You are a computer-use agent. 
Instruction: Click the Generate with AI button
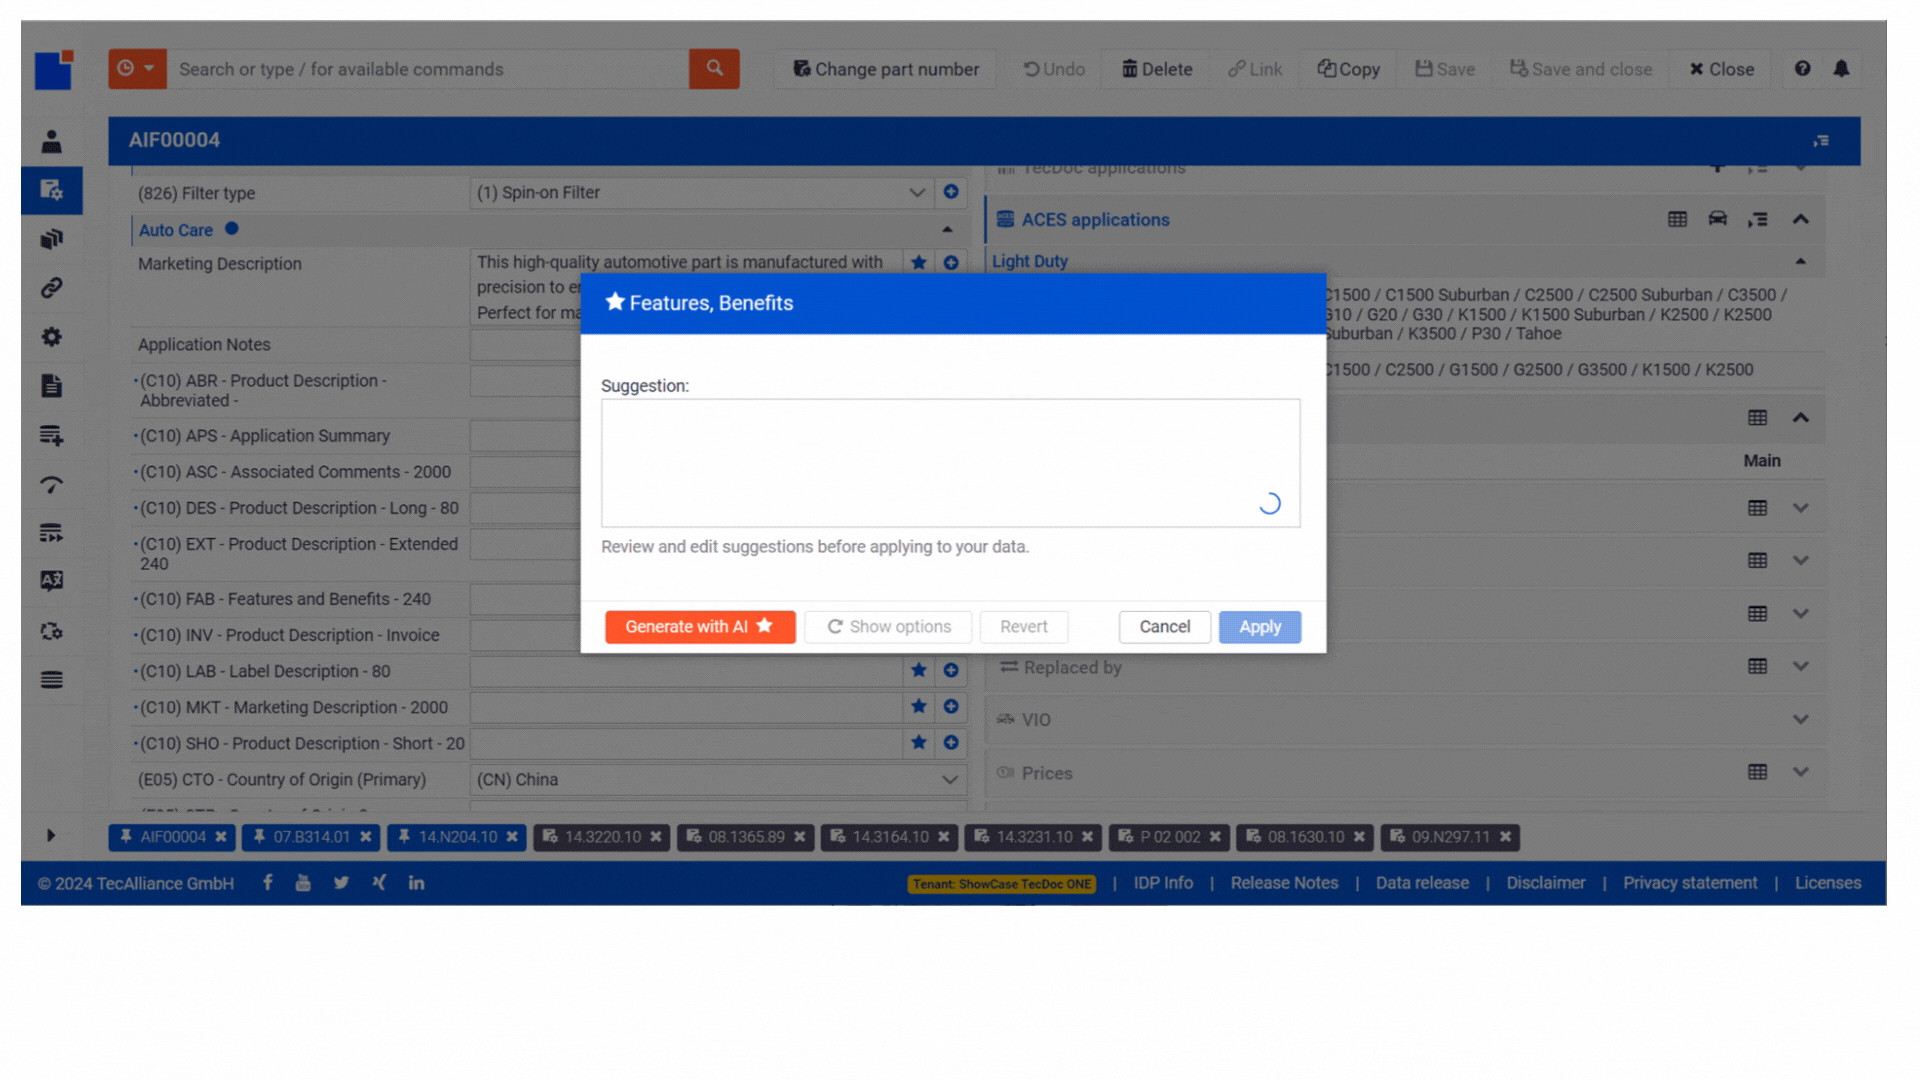[699, 627]
